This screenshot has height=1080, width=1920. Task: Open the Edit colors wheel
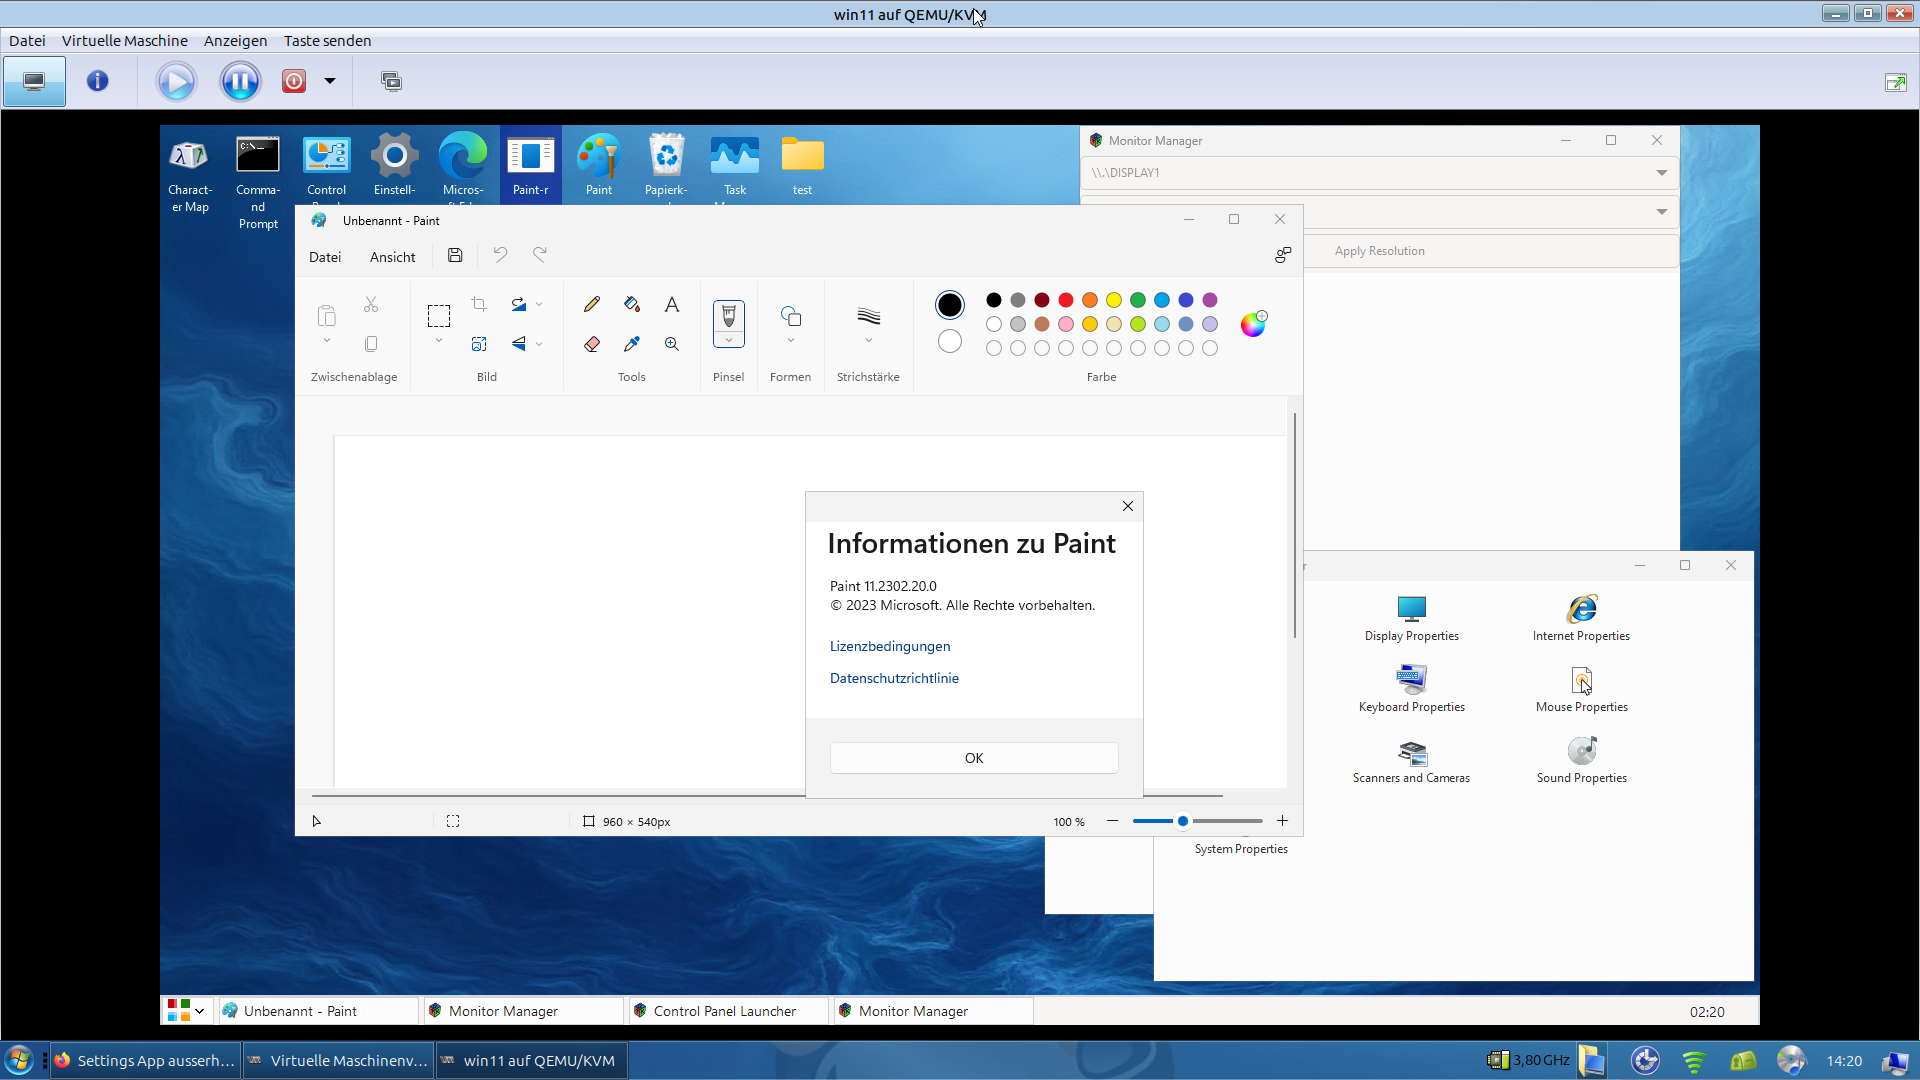click(x=1253, y=324)
